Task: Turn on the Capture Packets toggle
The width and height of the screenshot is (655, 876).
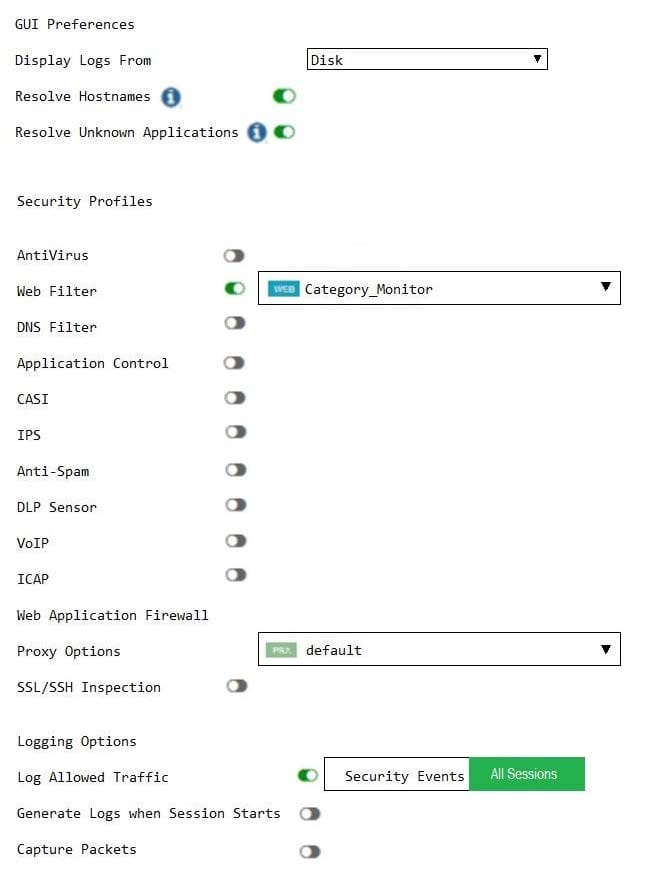Action: [x=310, y=851]
